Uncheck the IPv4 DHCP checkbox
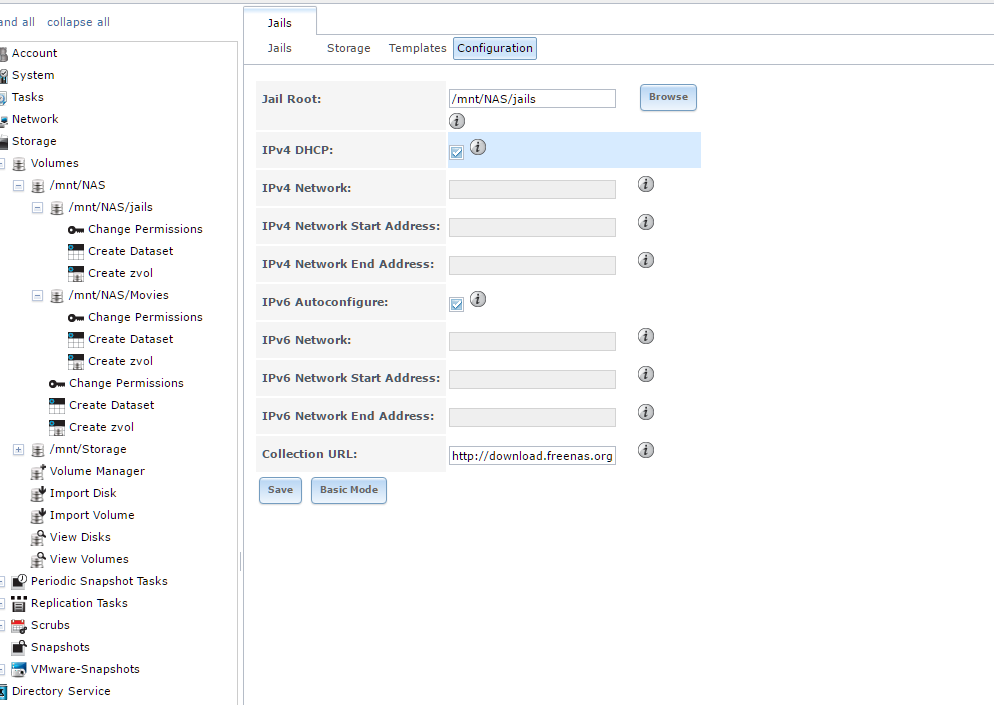The image size is (994, 705). (457, 152)
